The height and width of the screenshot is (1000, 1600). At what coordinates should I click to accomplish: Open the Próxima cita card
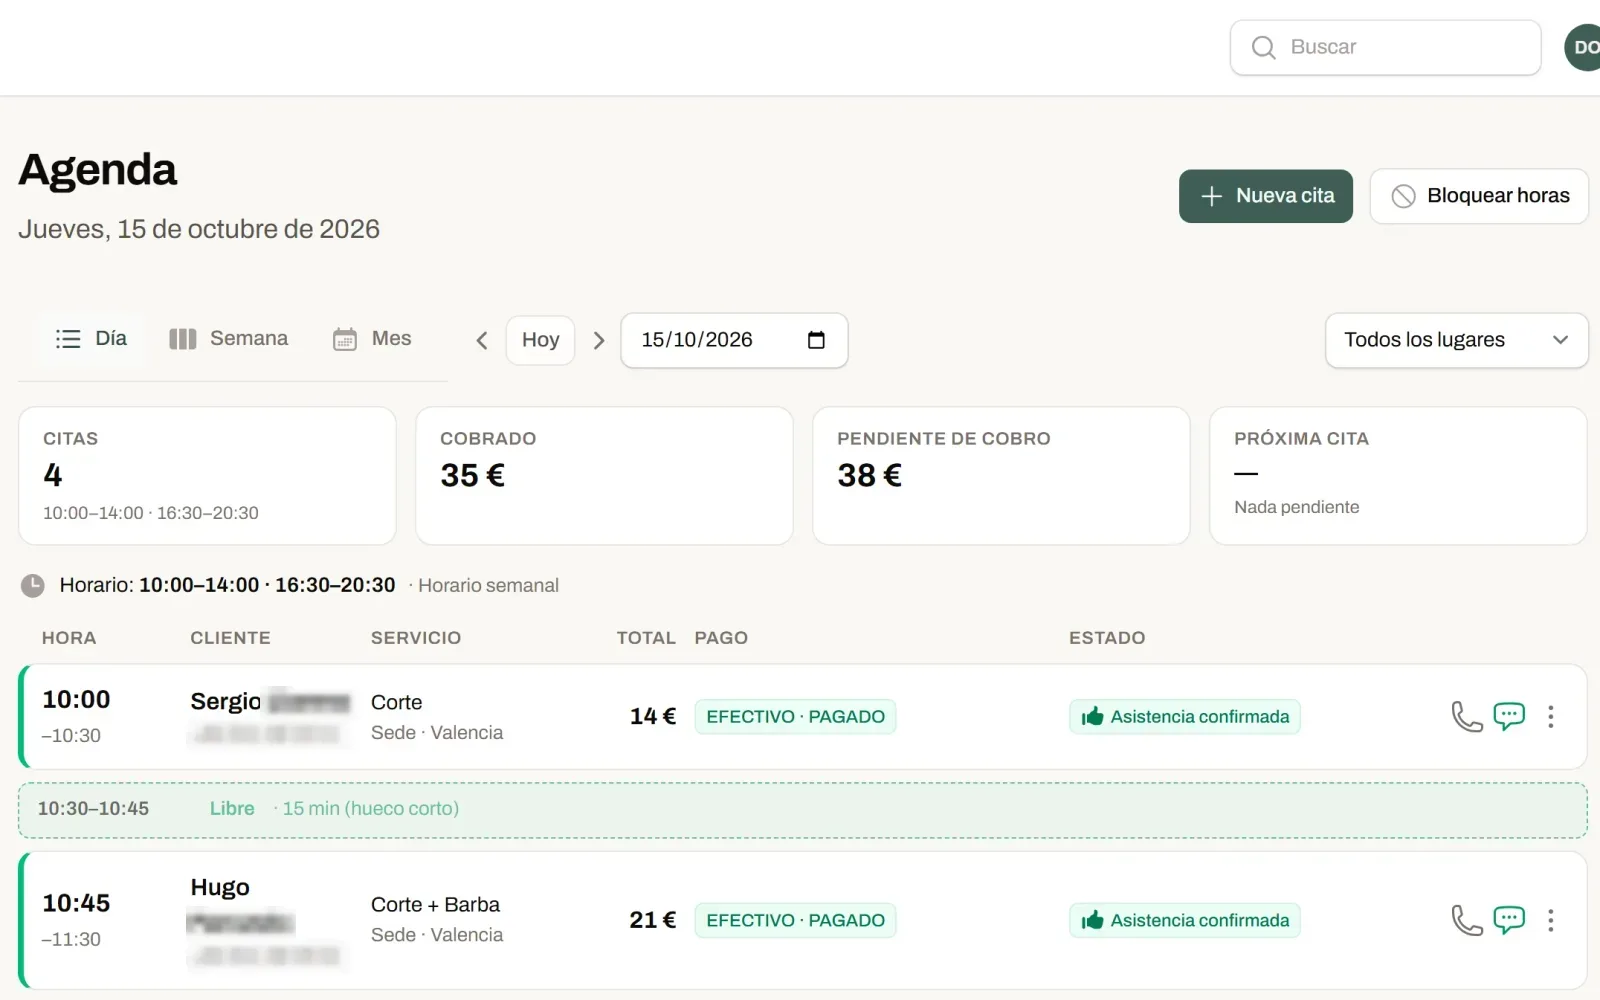[1398, 476]
